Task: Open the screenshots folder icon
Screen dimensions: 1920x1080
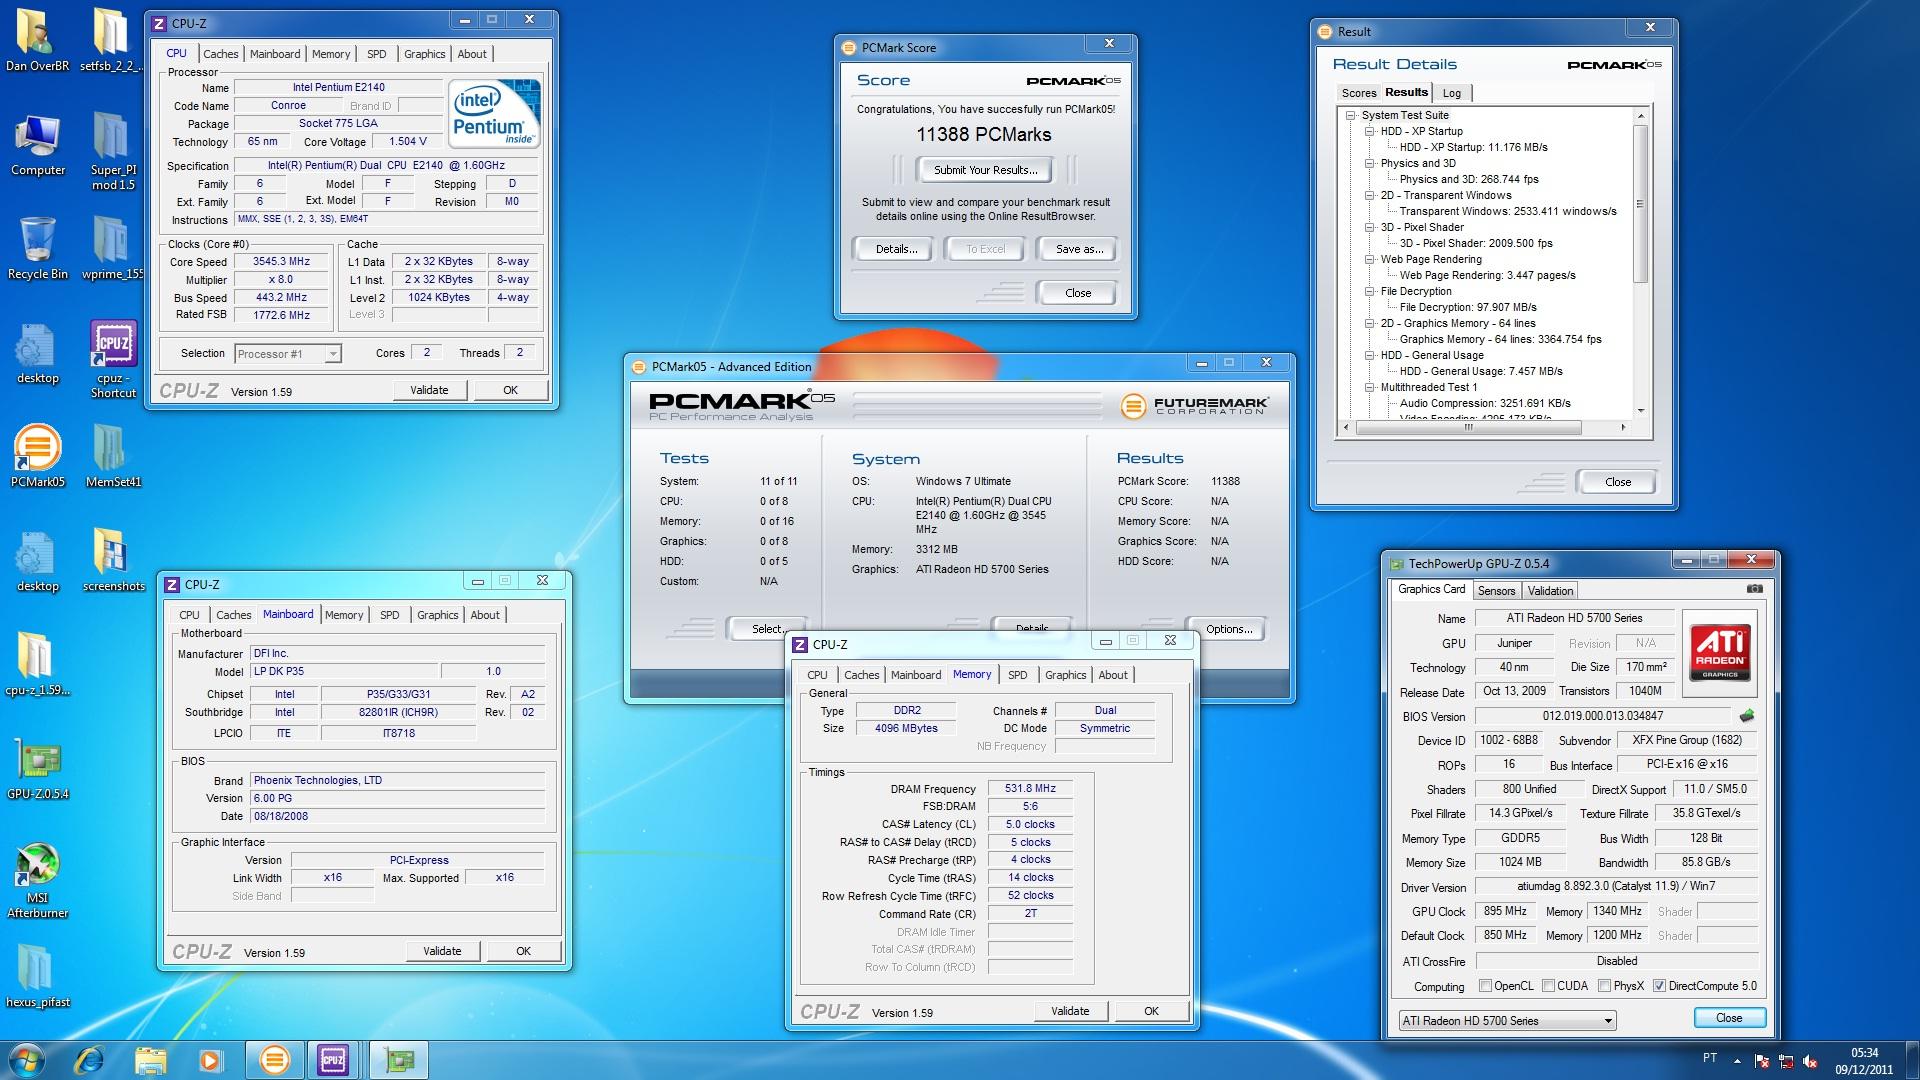Action: (113, 560)
